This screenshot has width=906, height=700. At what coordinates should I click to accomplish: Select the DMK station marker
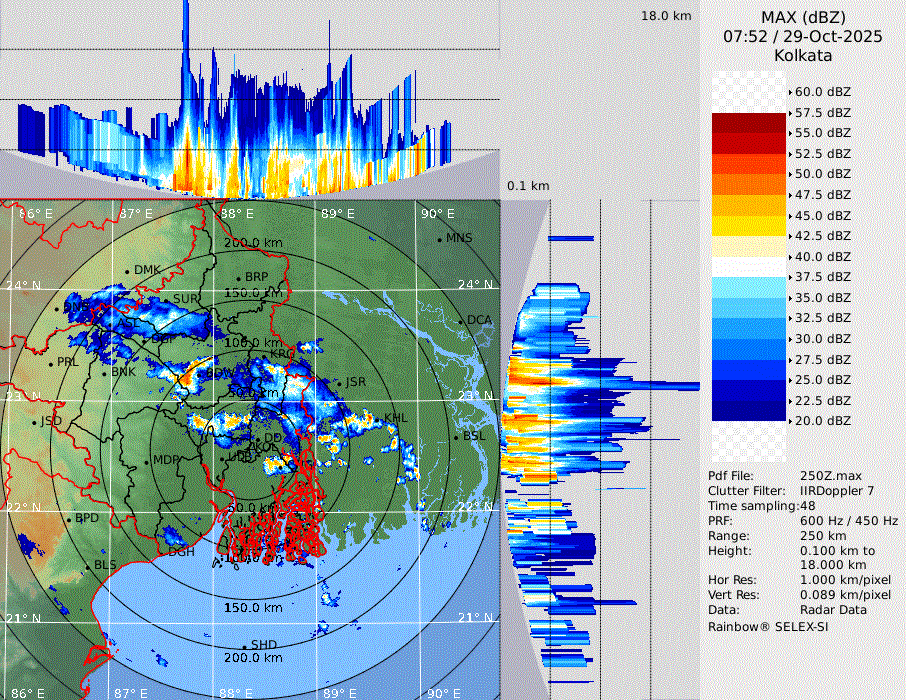tap(128, 271)
